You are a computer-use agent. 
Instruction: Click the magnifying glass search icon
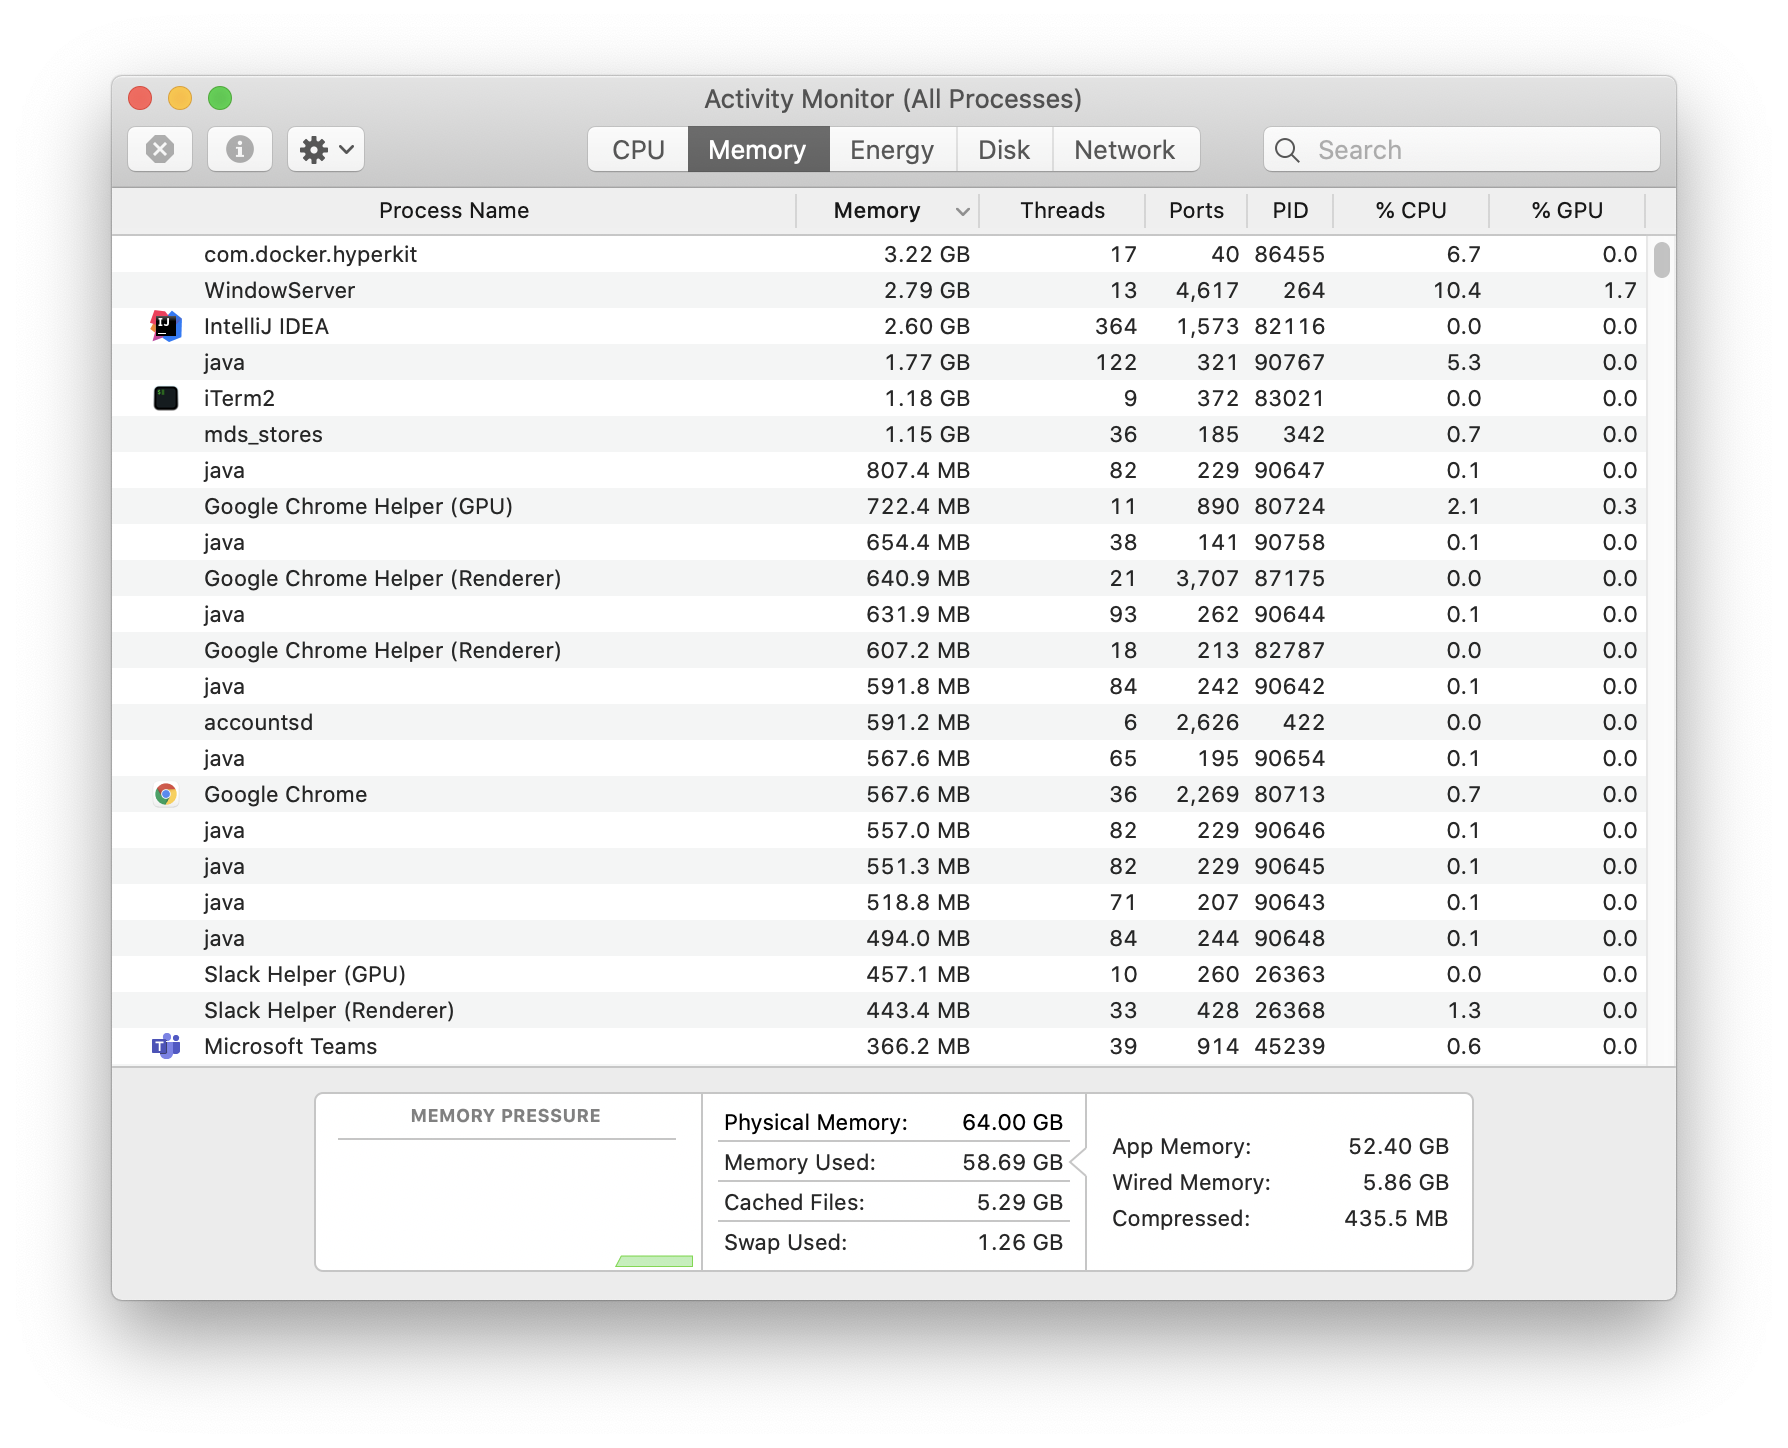click(1288, 150)
